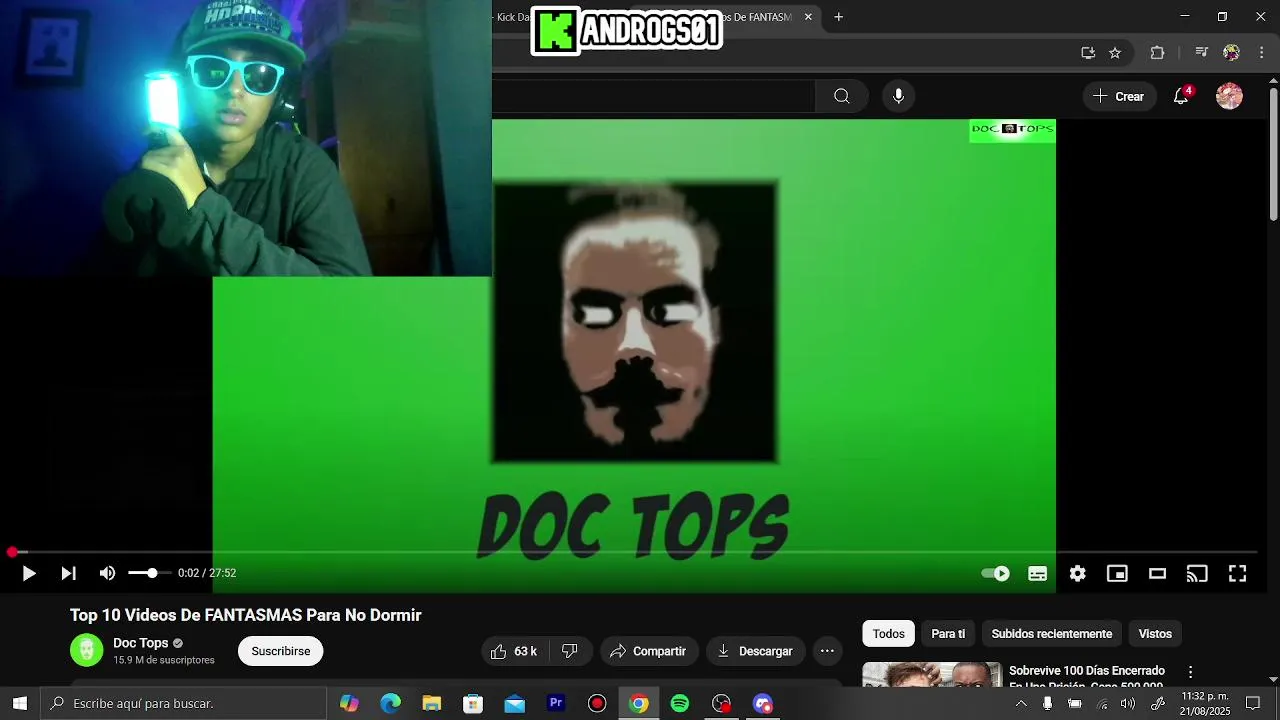This screenshot has height=720, width=1280.
Task: Switch to the Kick Dashboard tab
Action: [512, 17]
